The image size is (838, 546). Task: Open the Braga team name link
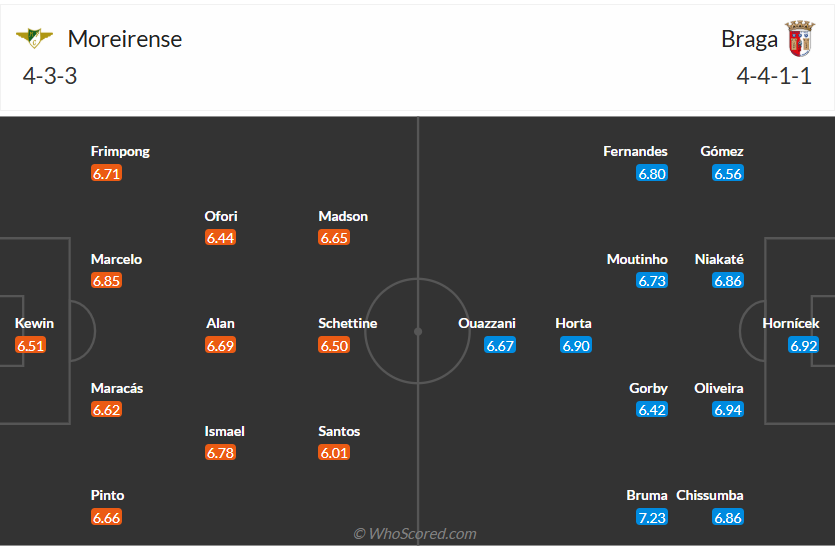(x=749, y=39)
